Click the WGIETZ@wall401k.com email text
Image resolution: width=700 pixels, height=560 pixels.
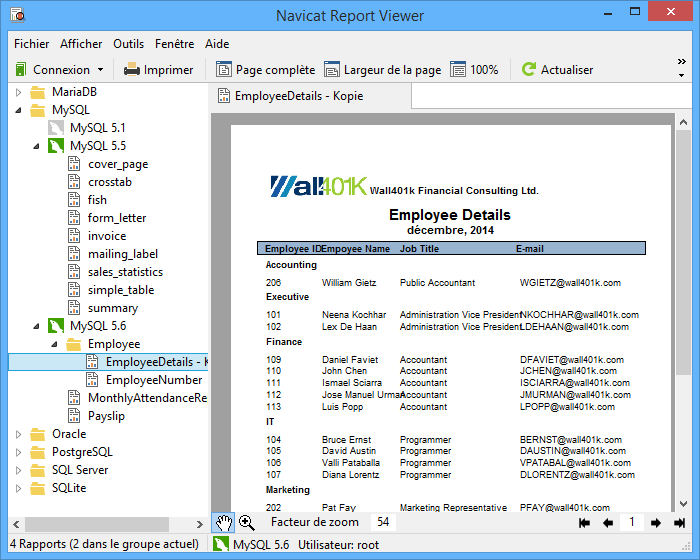(x=570, y=283)
